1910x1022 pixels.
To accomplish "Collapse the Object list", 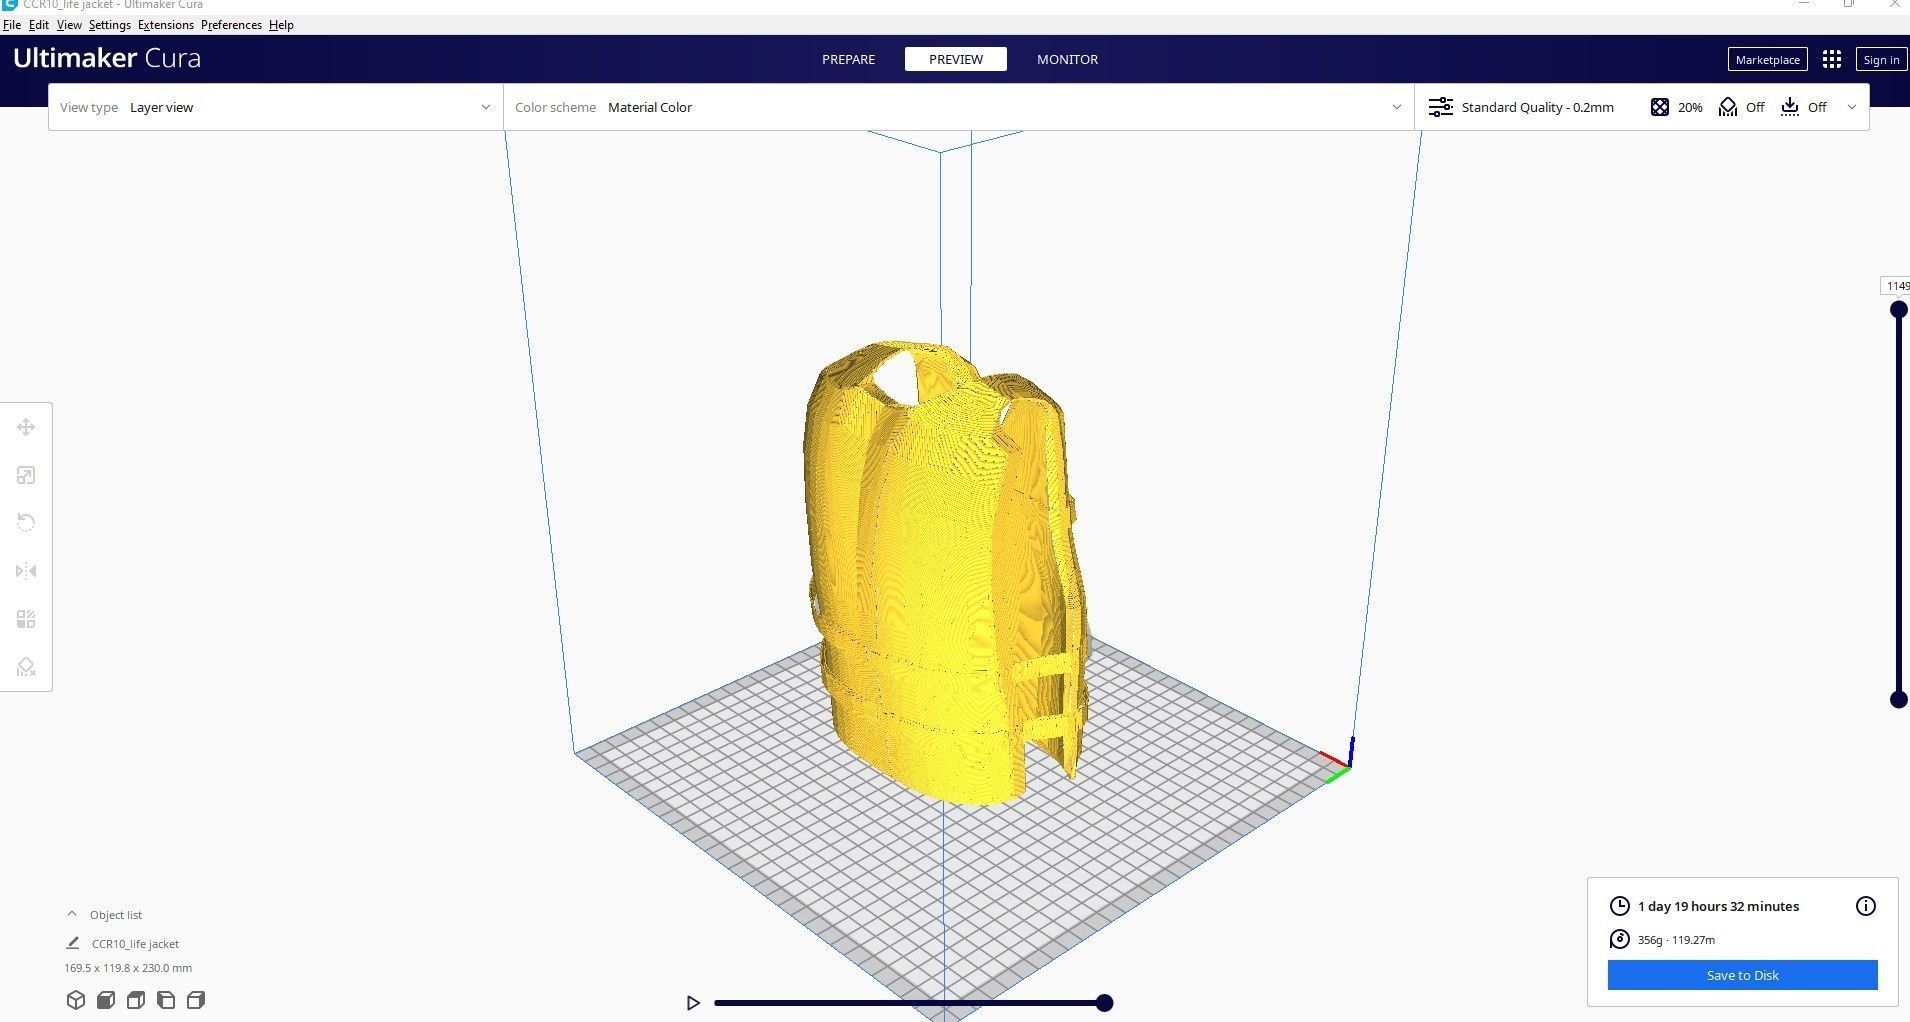I will (x=72, y=914).
